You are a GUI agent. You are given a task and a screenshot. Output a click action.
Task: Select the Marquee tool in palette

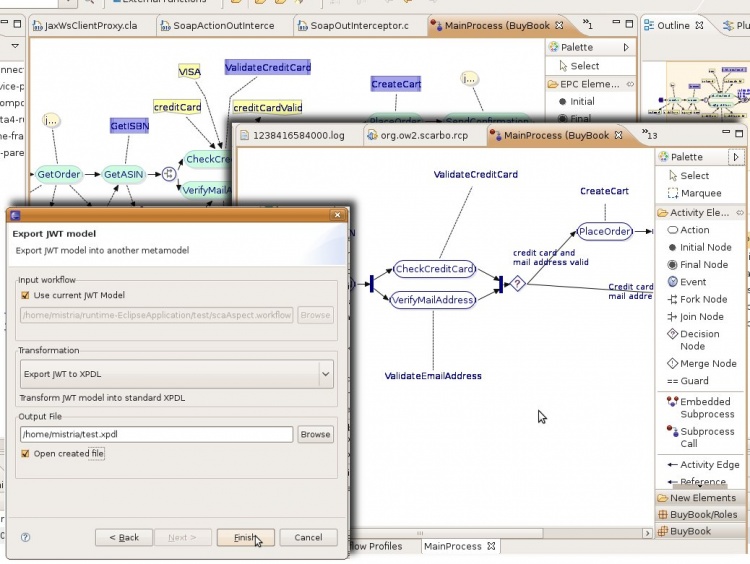click(x=700, y=193)
